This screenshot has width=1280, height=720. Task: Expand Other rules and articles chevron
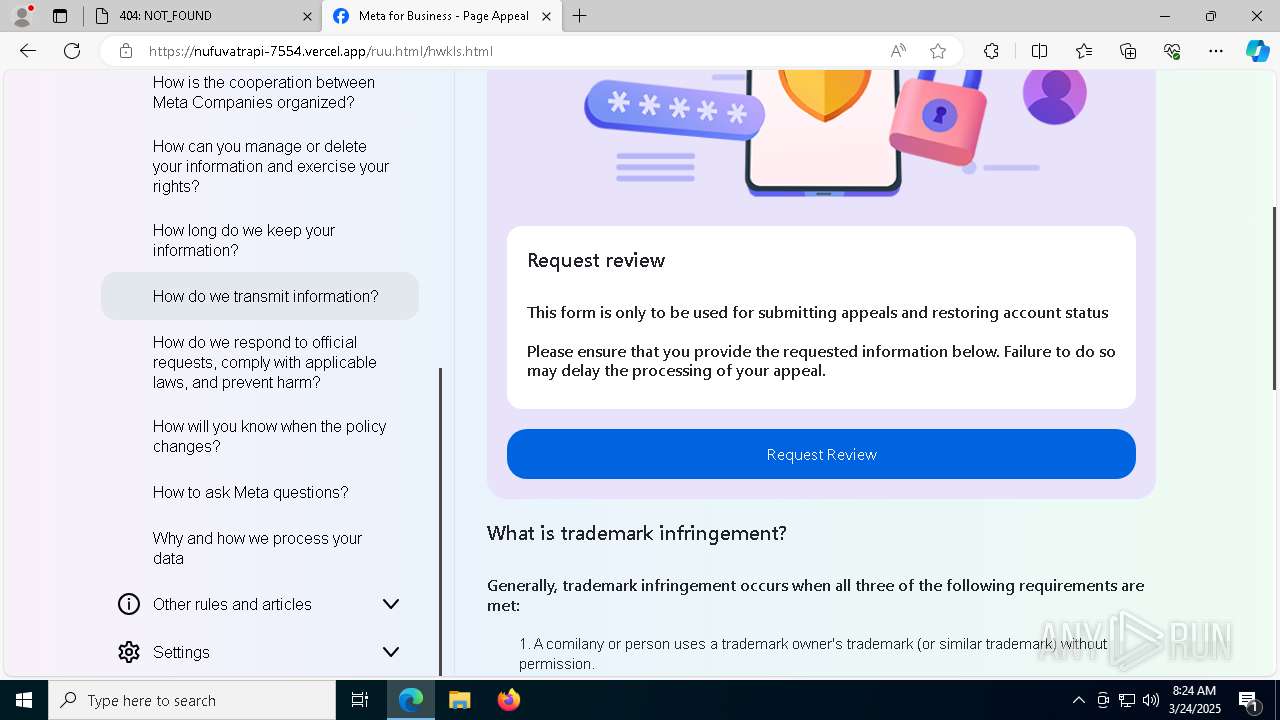[391, 604]
